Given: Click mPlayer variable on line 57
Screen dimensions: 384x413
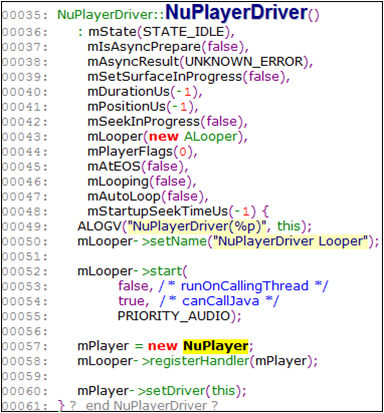Looking at the screenshot, I should (x=103, y=346).
